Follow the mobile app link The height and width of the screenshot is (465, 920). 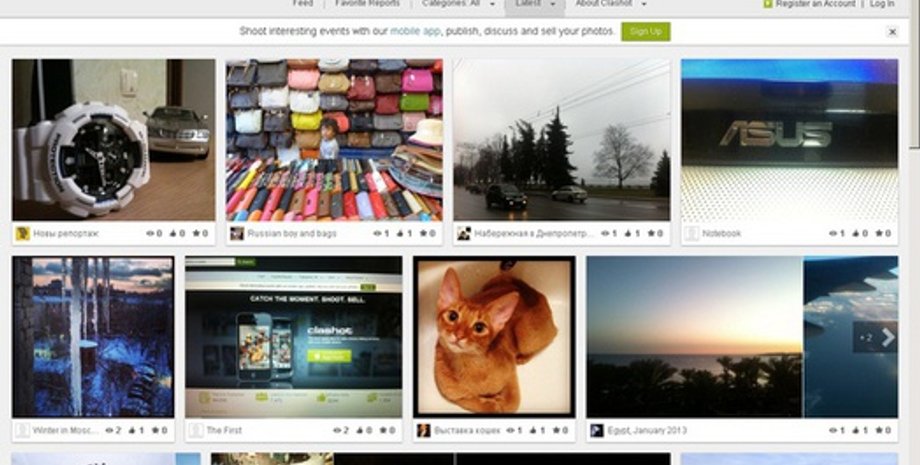coord(415,31)
